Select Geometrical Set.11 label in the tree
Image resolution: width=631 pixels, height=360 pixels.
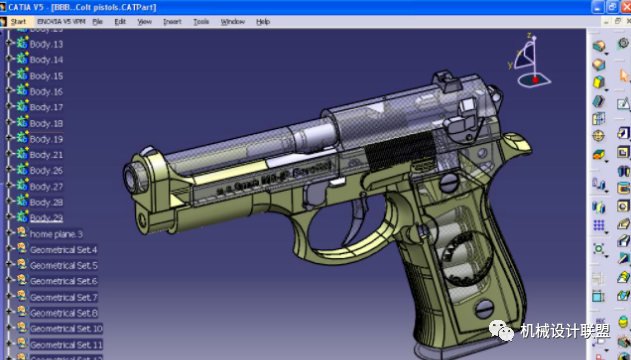[x=66, y=345]
